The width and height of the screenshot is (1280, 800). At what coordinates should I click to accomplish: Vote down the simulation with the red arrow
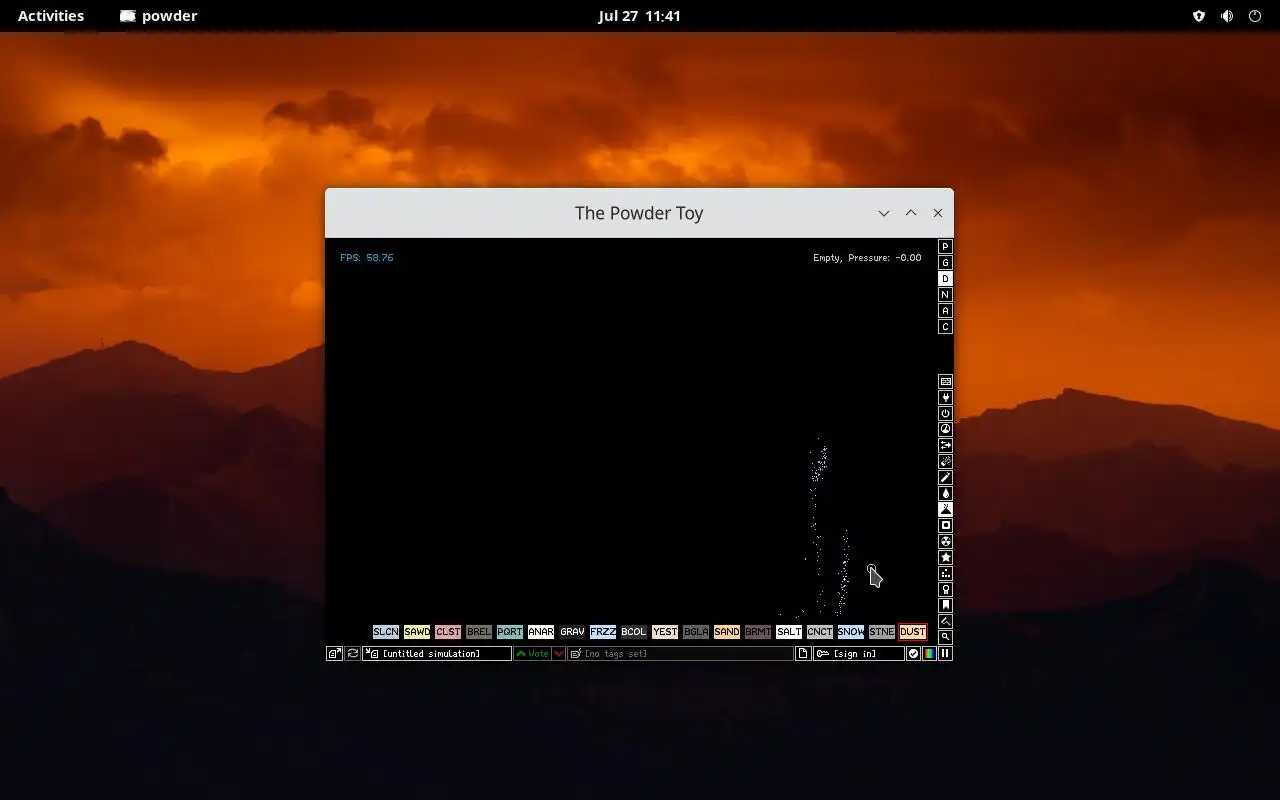(x=559, y=654)
